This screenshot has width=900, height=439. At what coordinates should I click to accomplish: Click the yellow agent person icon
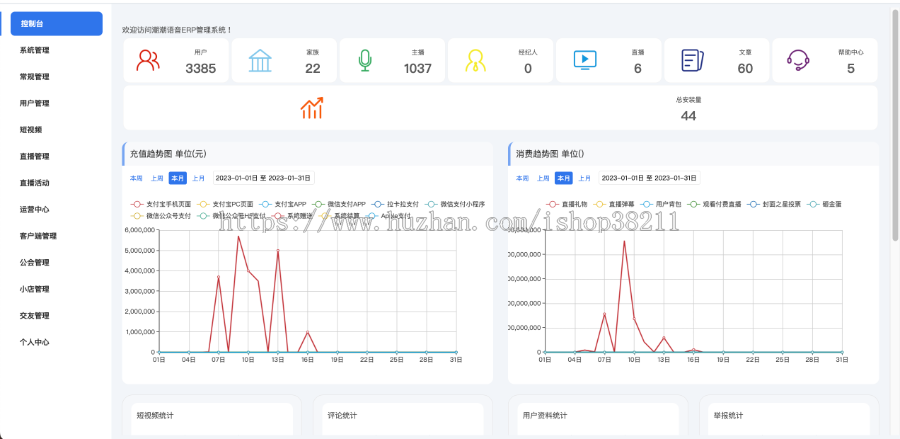475,60
